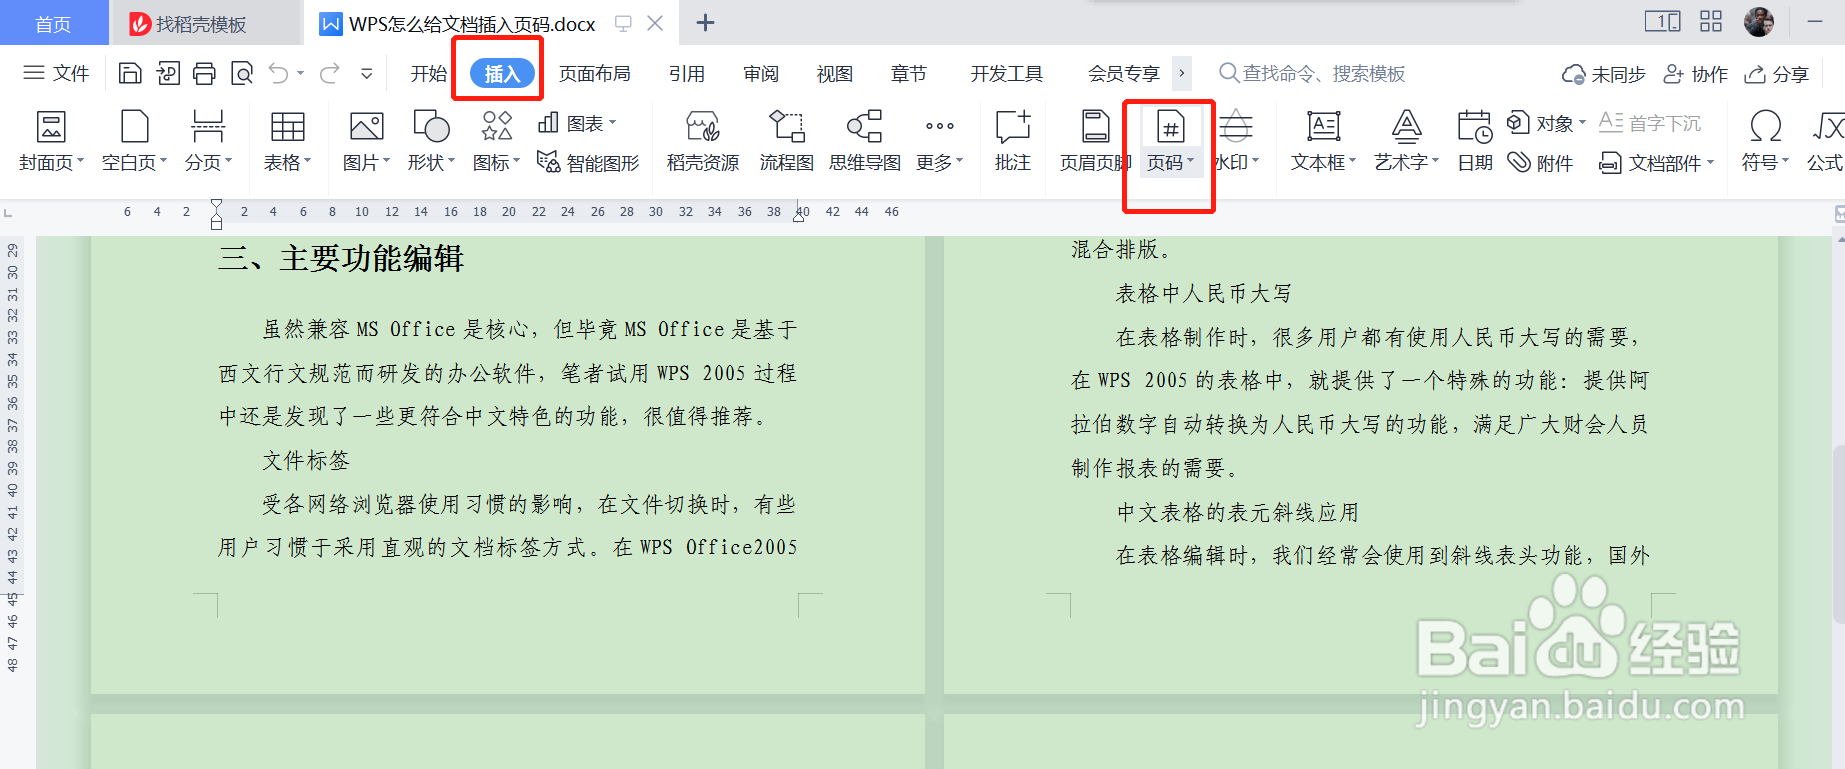The width and height of the screenshot is (1845, 769).
Task: Insert a picture (图片)
Action: 366,141
